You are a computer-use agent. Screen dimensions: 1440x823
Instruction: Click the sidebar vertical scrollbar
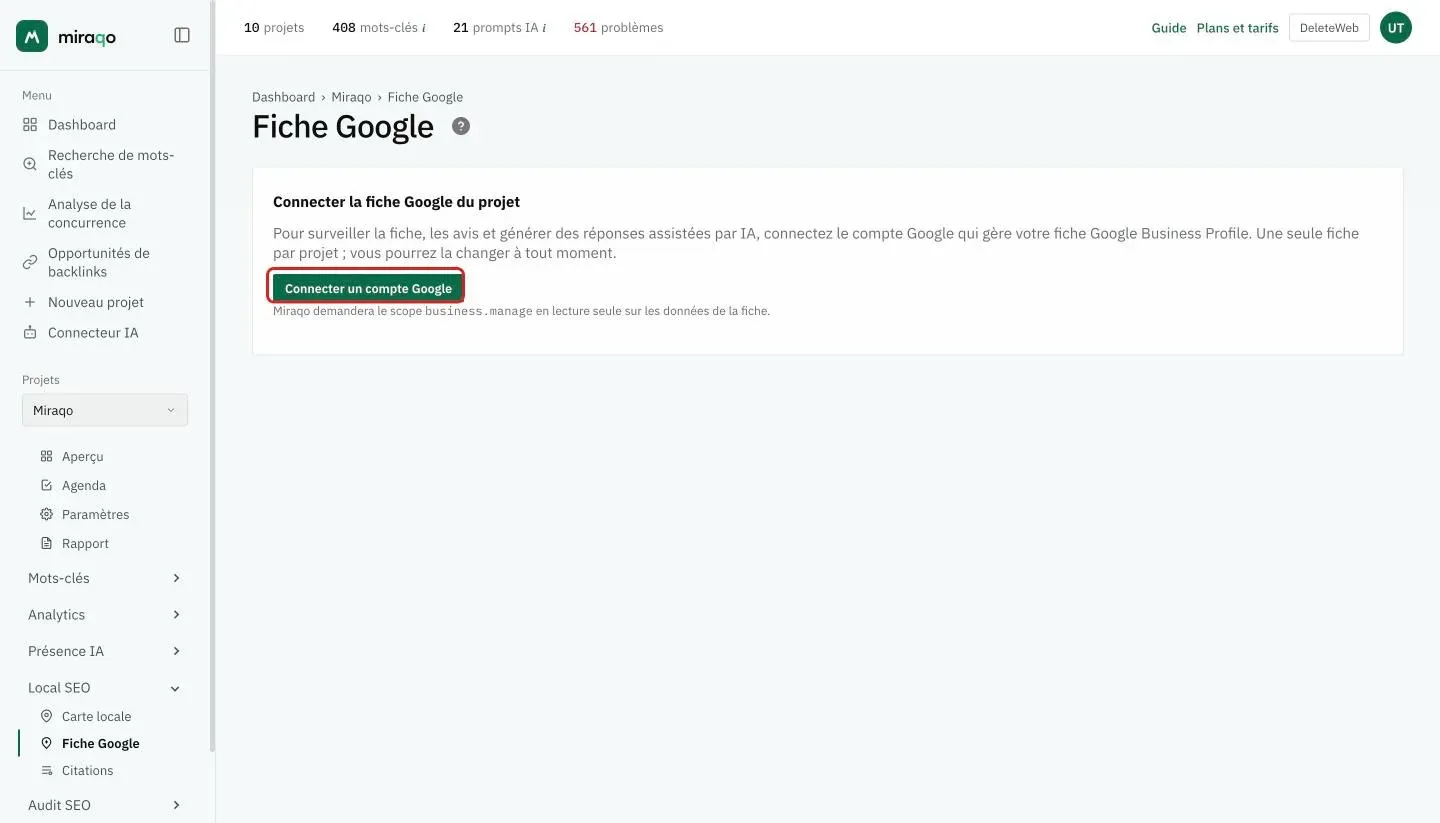point(212,375)
